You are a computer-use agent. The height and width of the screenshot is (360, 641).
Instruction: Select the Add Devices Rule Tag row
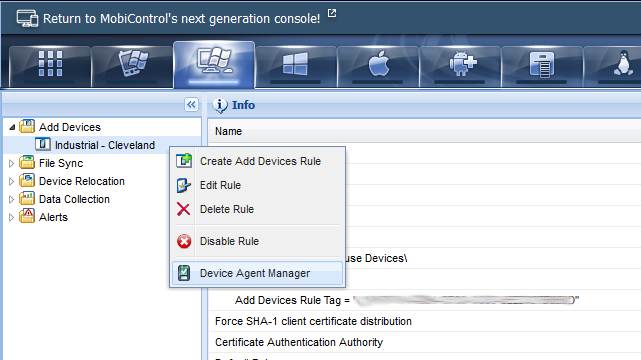click(424, 300)
